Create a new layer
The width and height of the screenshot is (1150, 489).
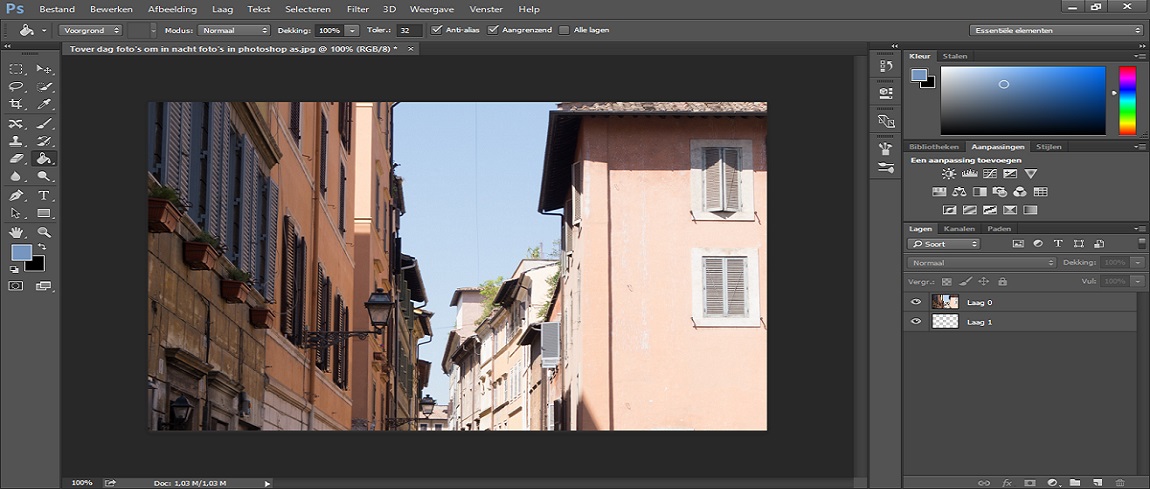1097,483
